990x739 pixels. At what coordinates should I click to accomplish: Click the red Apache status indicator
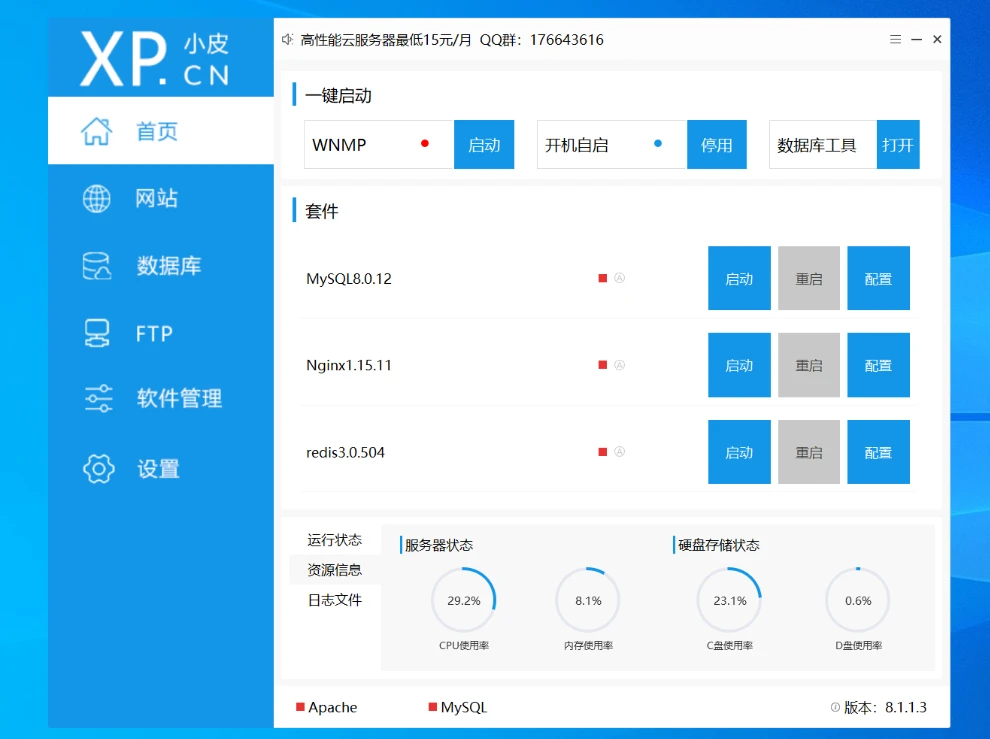coord(301,707)
